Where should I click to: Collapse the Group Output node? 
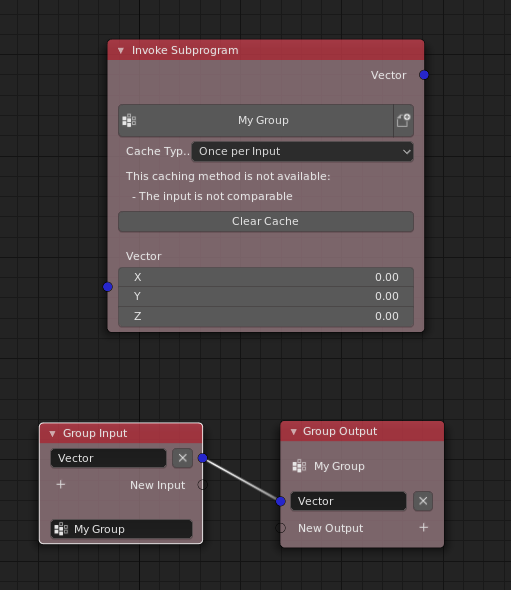[x=294, y=432]
